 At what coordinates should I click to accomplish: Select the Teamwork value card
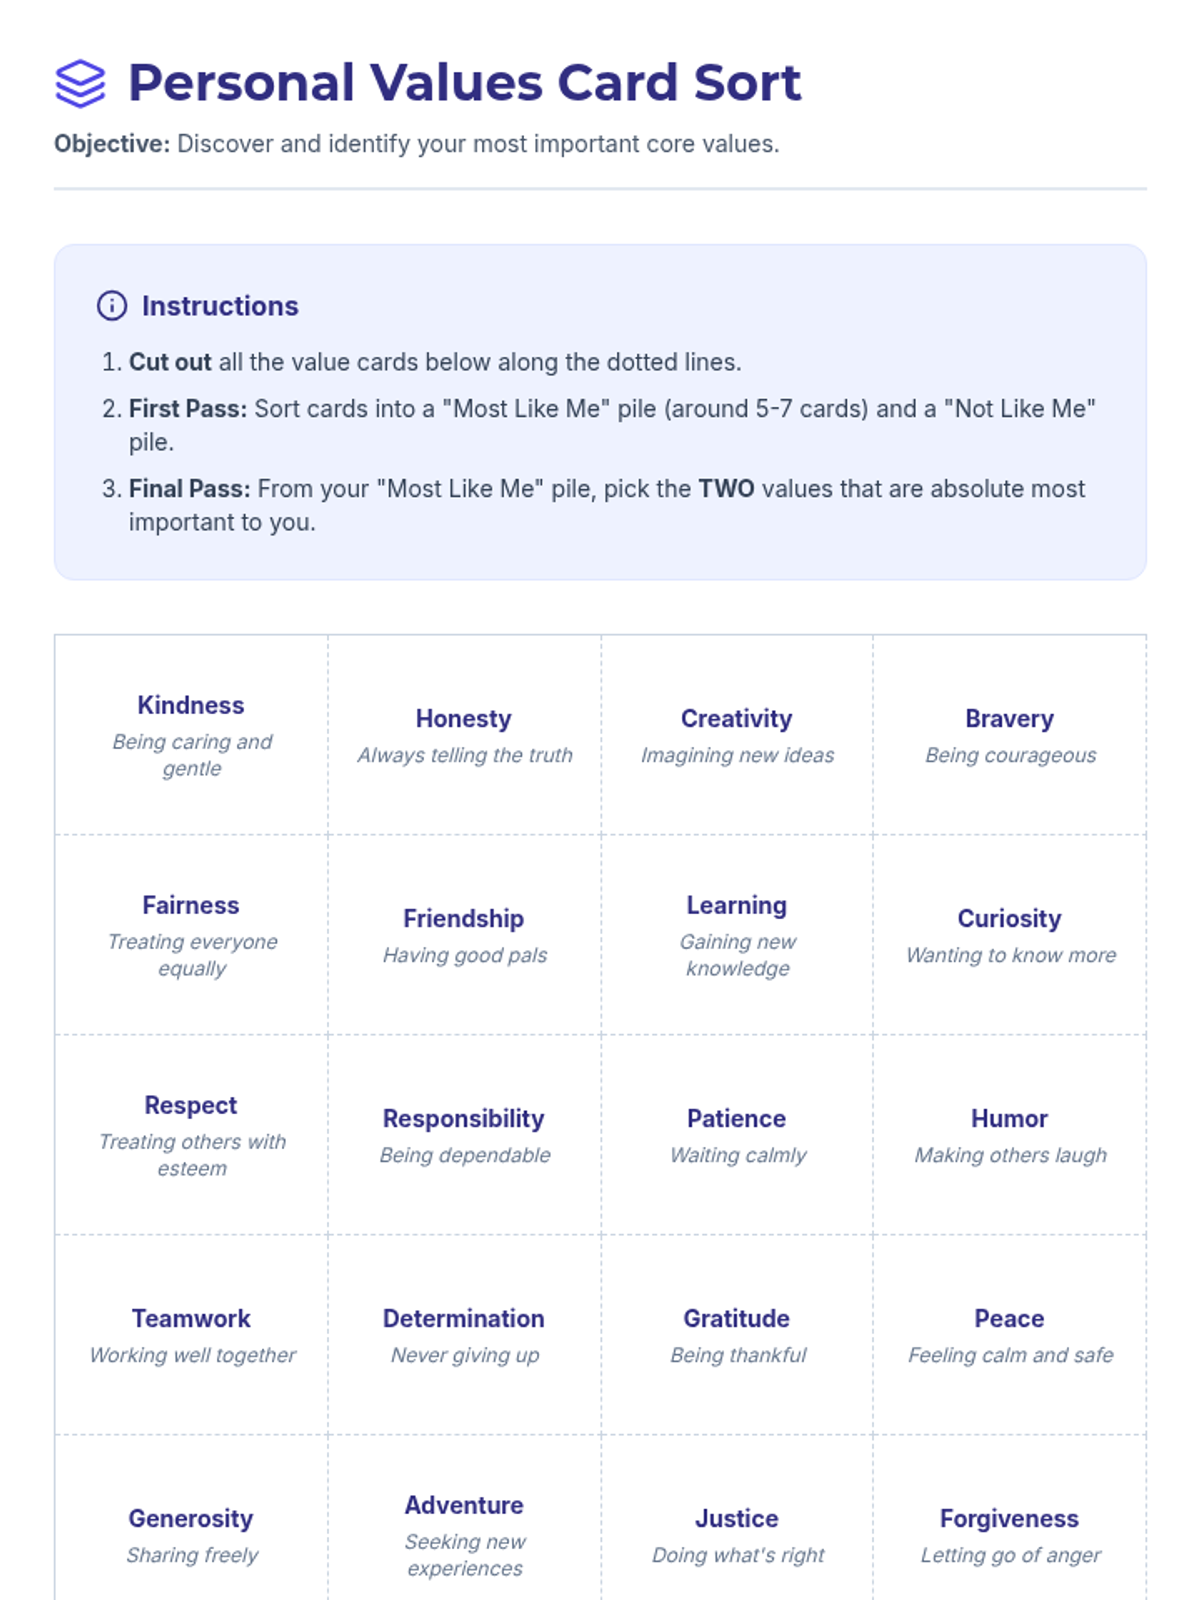click(191, 1335)
